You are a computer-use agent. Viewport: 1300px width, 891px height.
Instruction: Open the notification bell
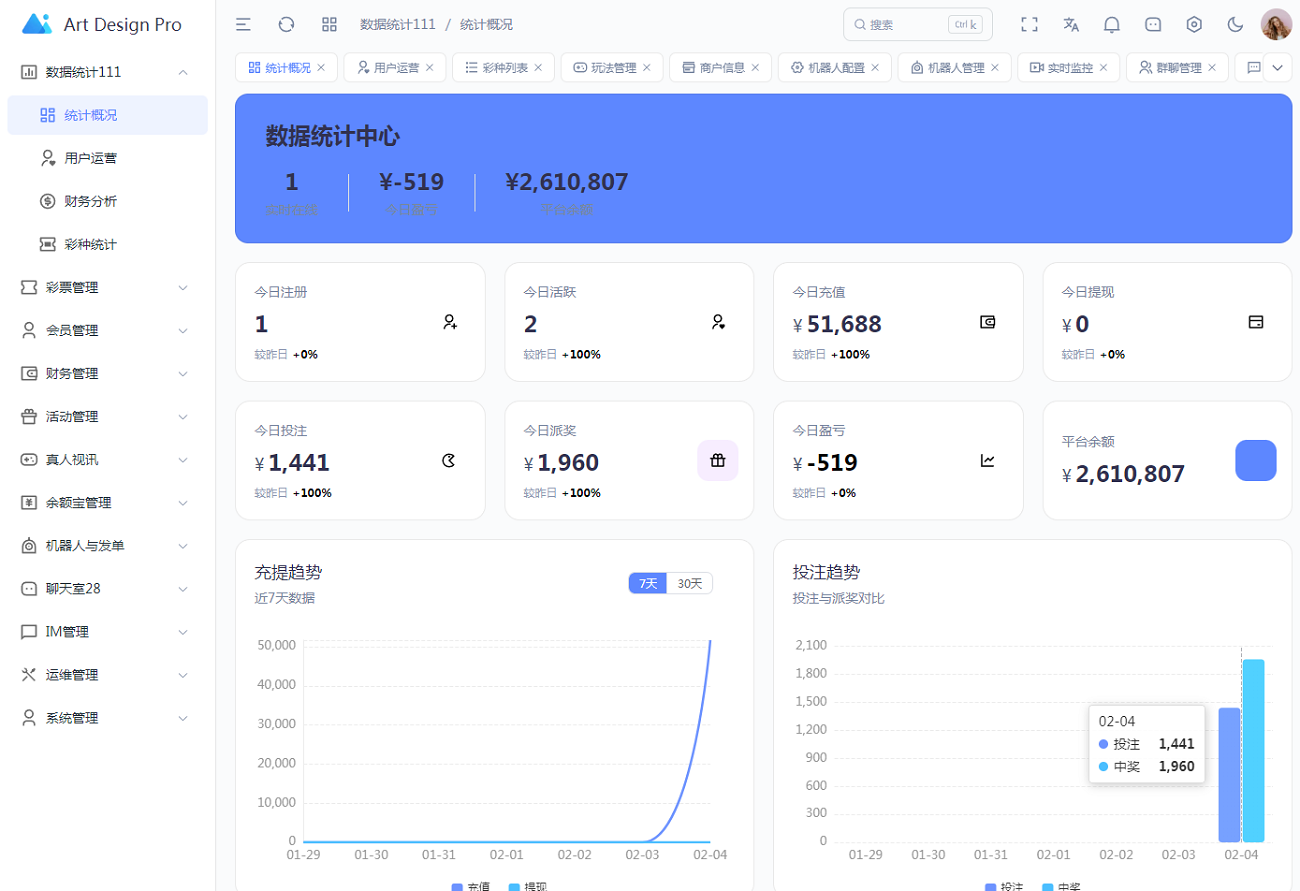pyautogui.click(x=1111, y=24)
